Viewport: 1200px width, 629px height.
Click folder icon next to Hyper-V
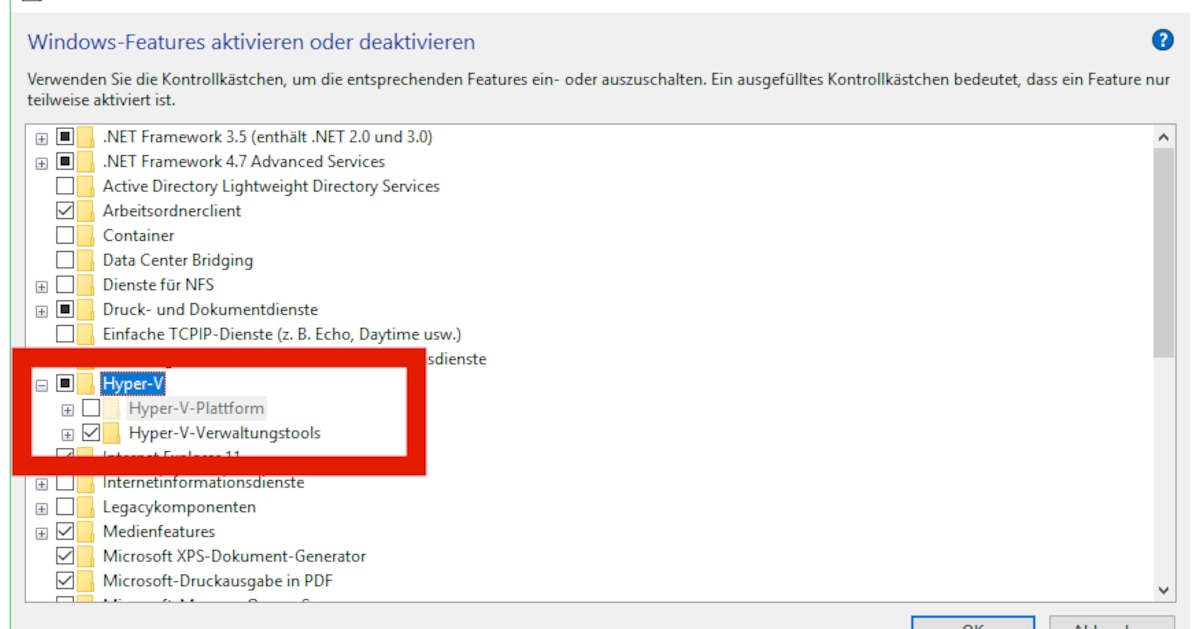87,383
